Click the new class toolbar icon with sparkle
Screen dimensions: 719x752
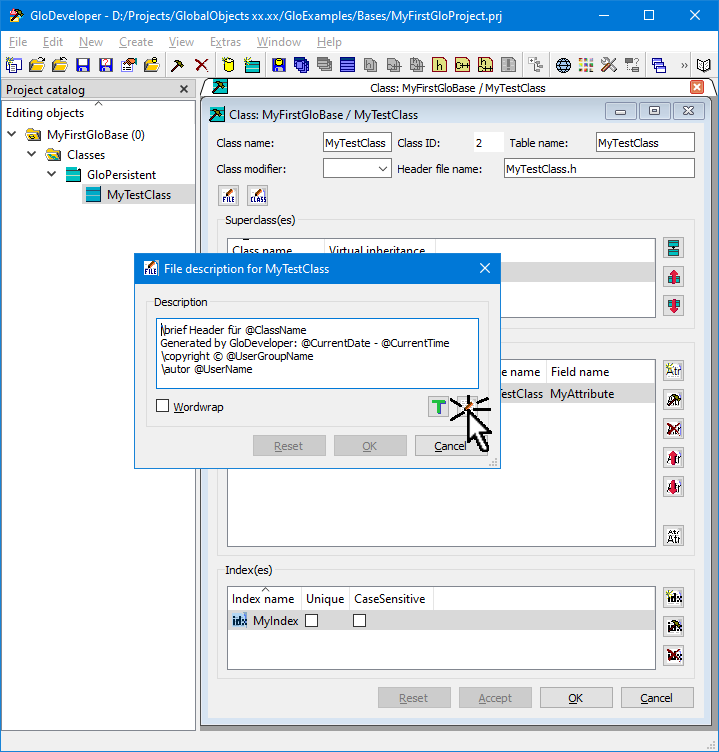(x=252, y=65)
